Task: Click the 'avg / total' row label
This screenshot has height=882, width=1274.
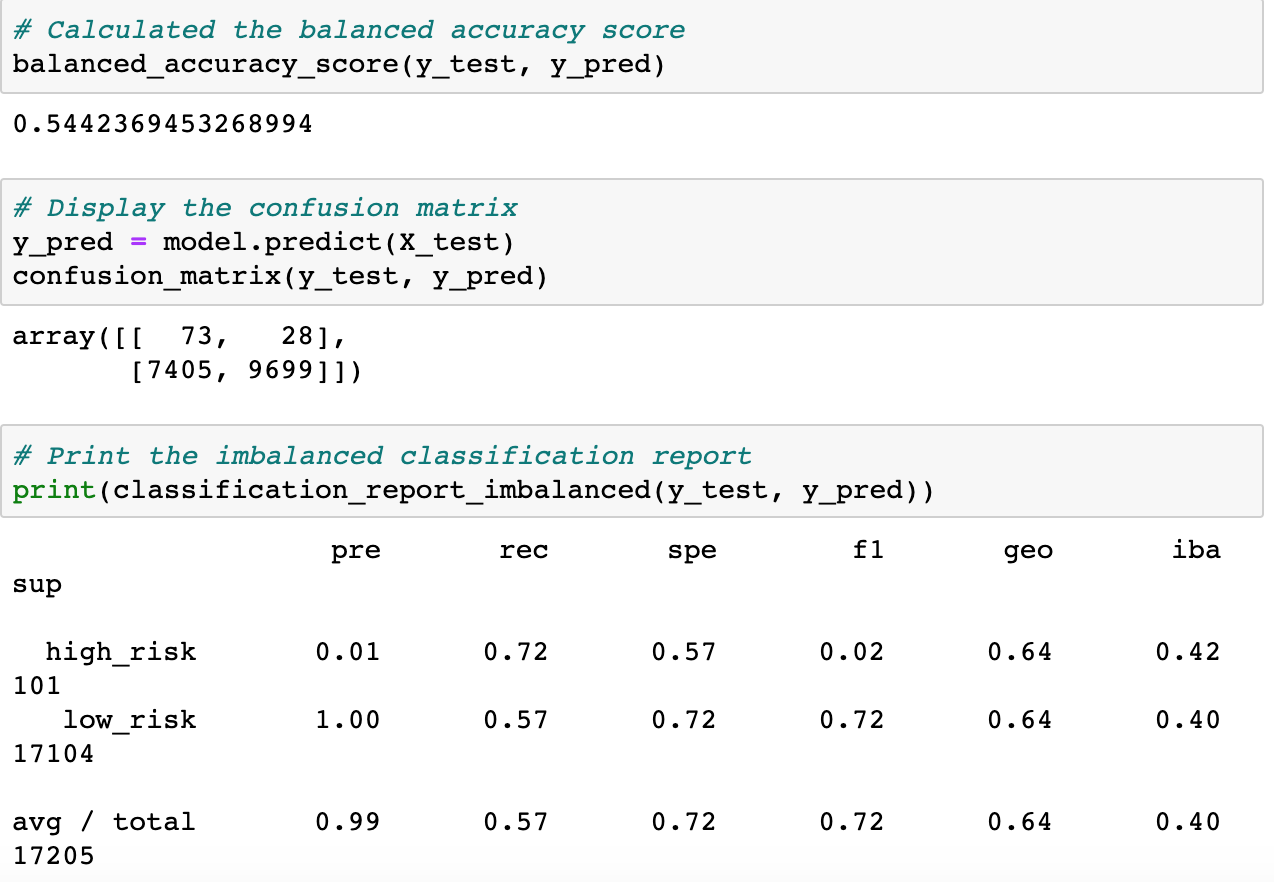Action: (x=104, y=822)
